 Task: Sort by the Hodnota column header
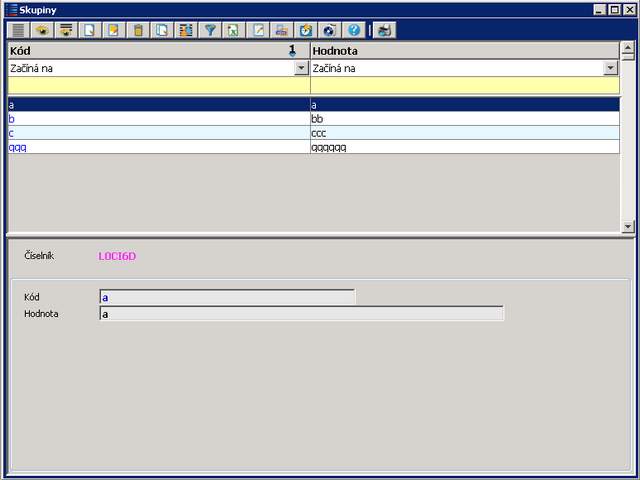click(x=460, y=50)
